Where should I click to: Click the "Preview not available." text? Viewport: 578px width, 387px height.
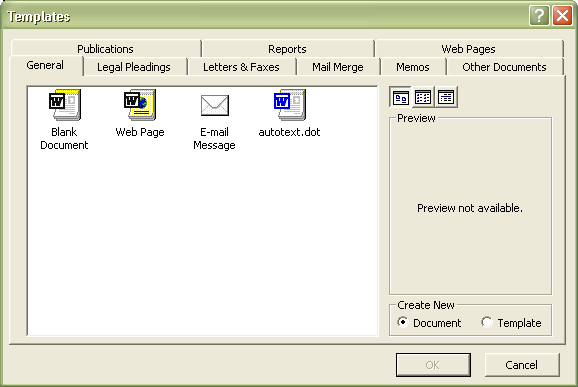click(470, 208)
